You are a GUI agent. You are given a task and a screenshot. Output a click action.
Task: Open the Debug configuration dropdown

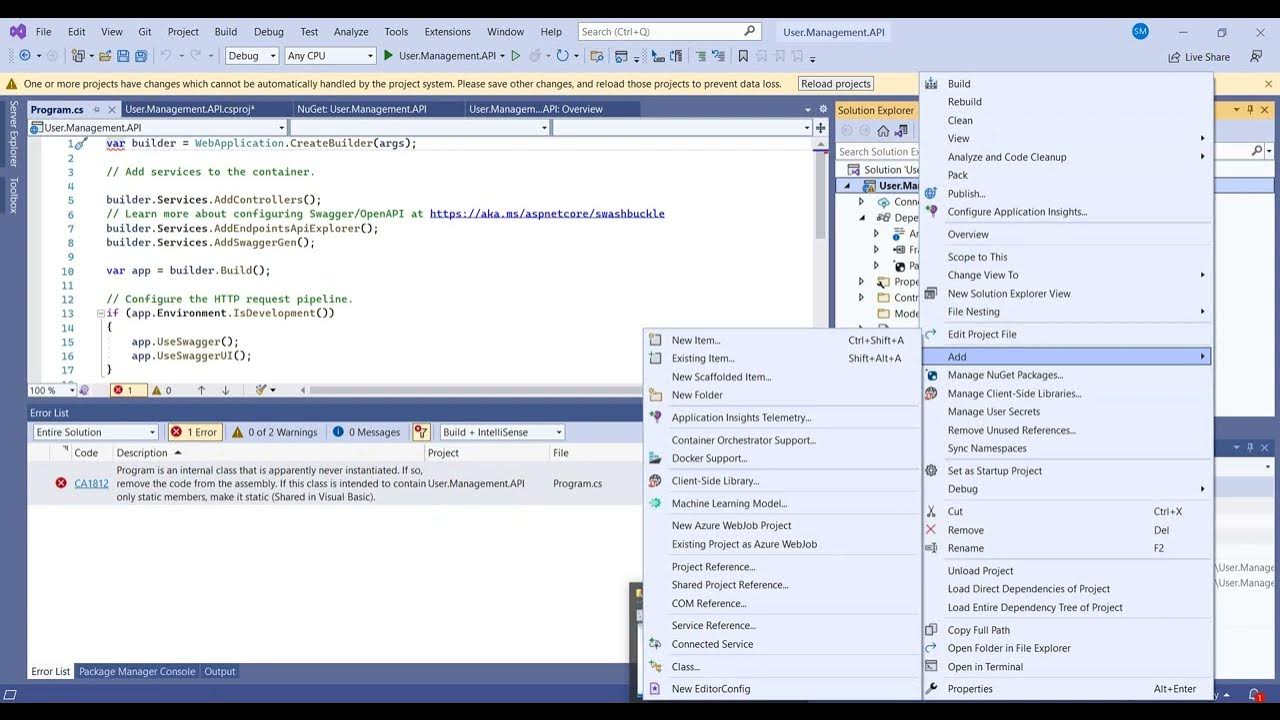(x=252, y=56)
